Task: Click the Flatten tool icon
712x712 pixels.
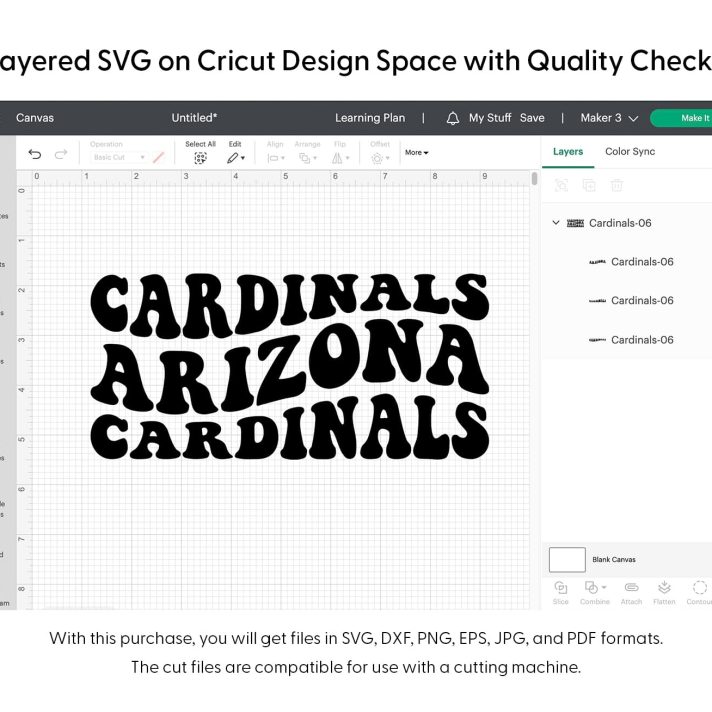Action: [x=664, y=588]
